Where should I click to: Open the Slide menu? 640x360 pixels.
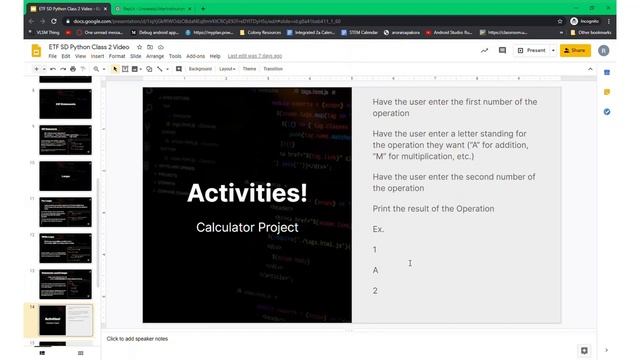(x=136, y=56)
